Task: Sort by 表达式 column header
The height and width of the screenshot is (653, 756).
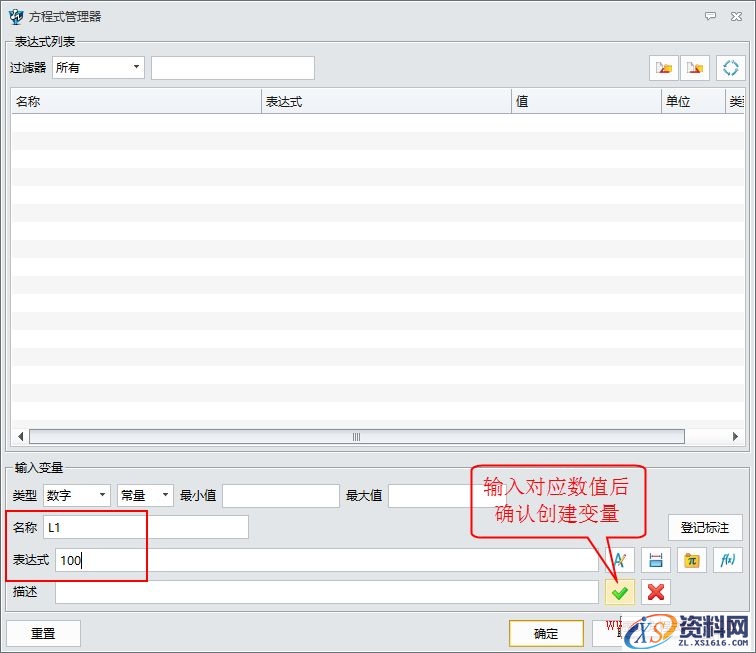Action: [386, 101]
